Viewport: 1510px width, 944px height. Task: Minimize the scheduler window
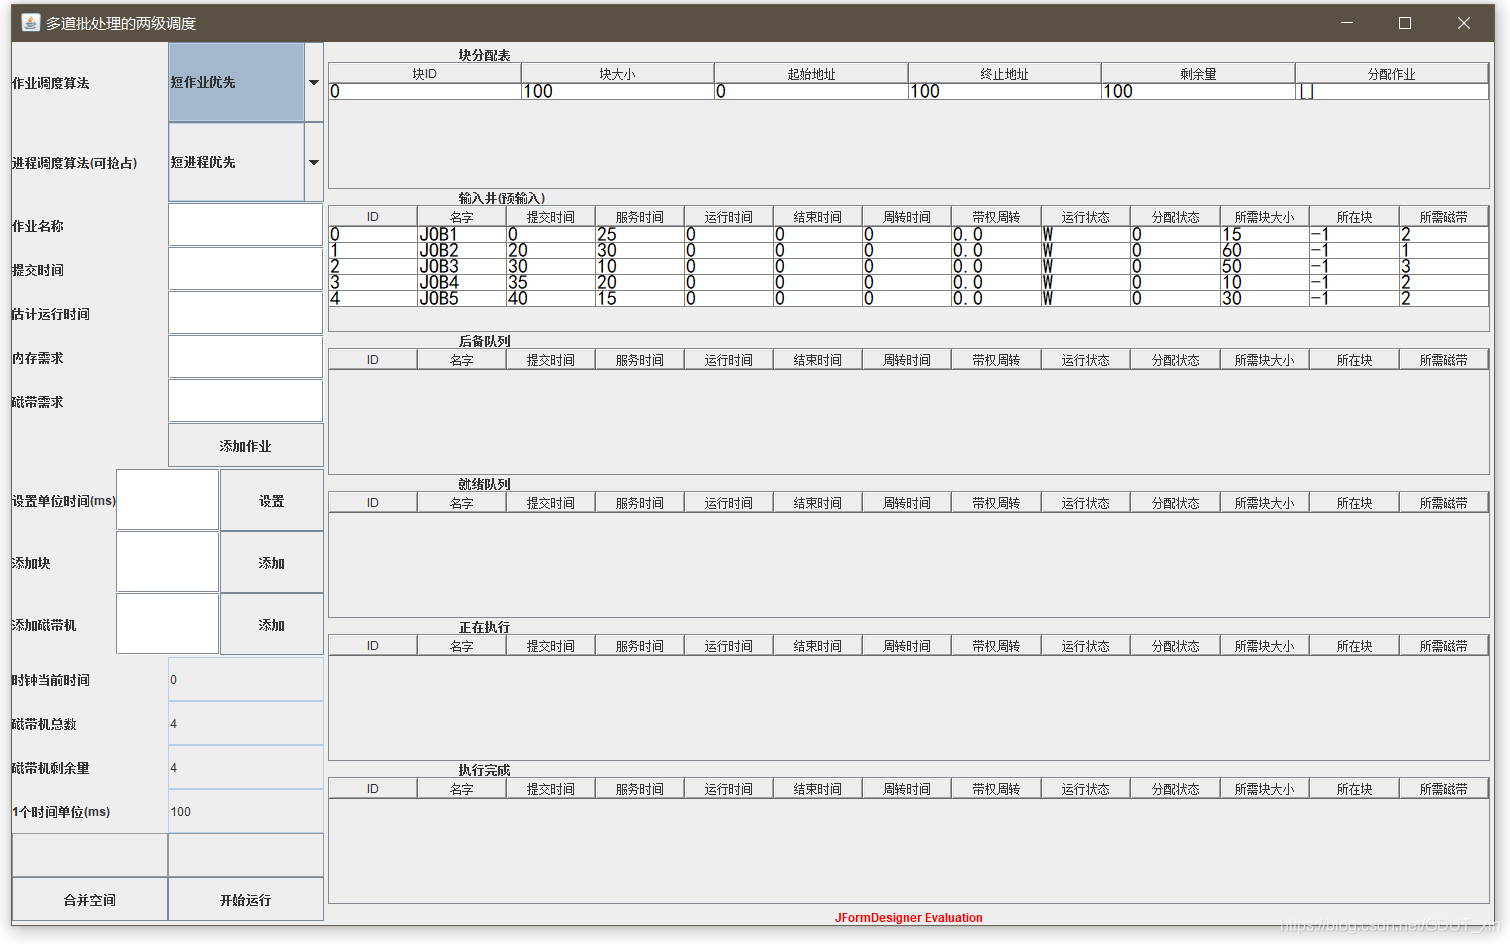pos(1347,23)
